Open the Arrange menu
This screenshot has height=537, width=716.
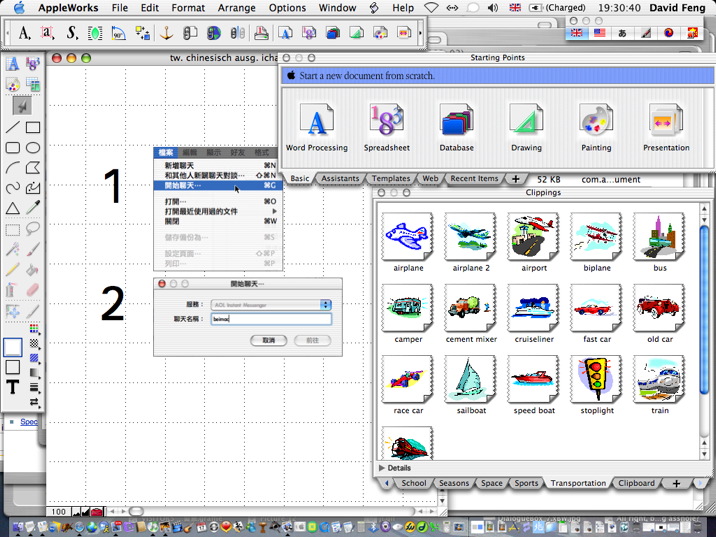237,8
